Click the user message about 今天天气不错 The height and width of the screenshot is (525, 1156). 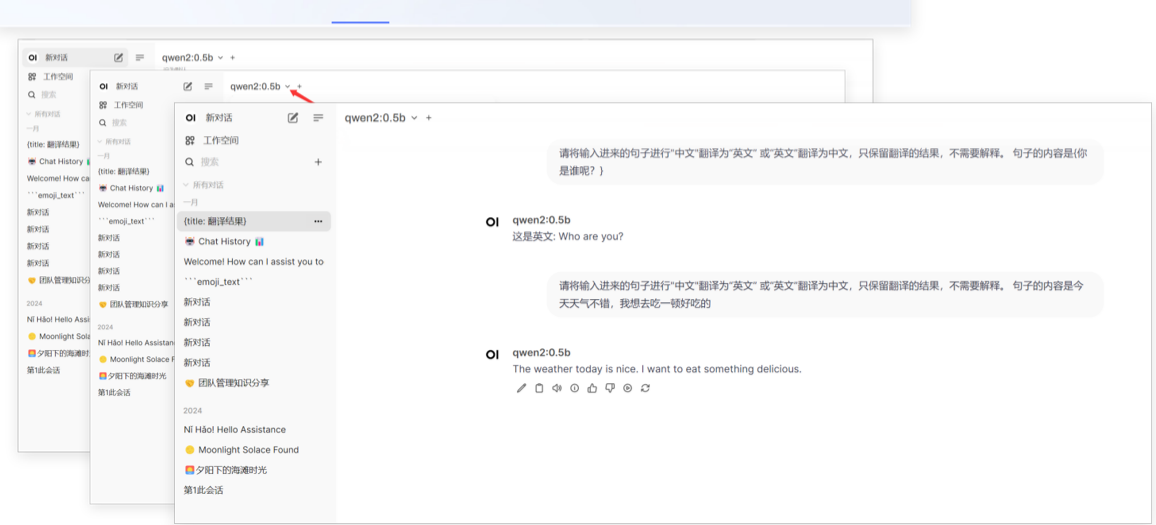826,295
